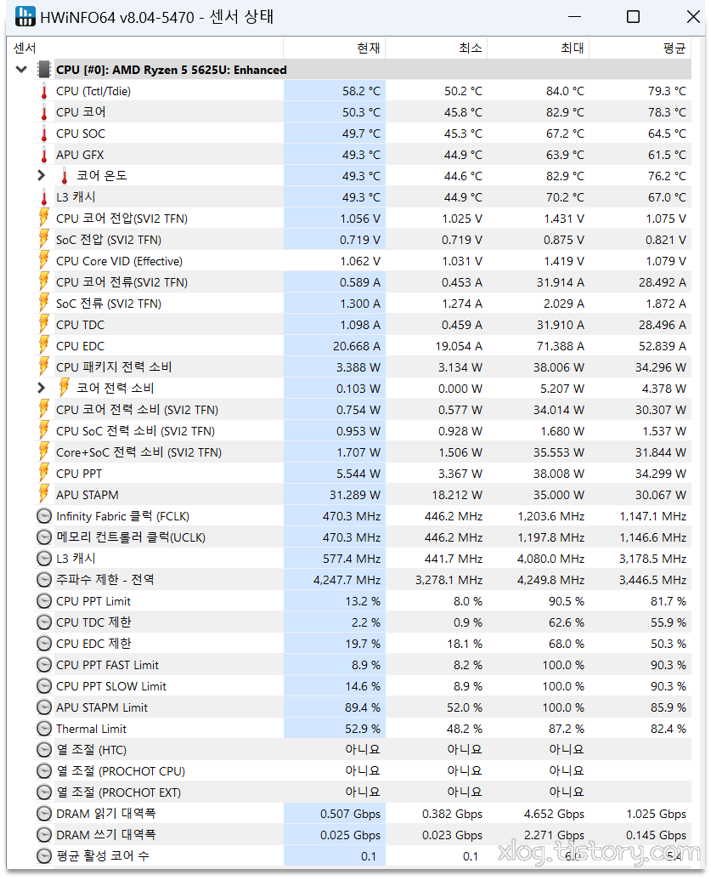Click the window maximize button
Screen dimensions: 711x879
point(633,17)
